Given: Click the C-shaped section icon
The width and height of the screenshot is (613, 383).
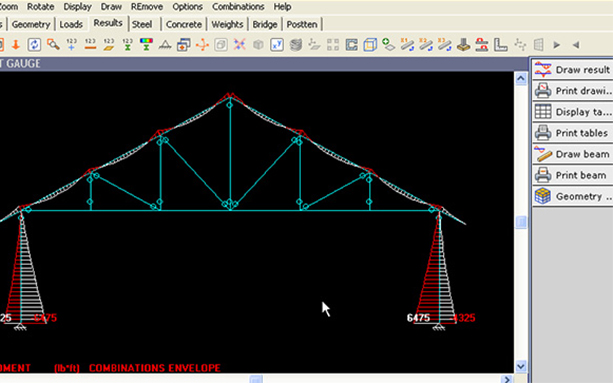Looking at the screenshot, I should [351, 45].
